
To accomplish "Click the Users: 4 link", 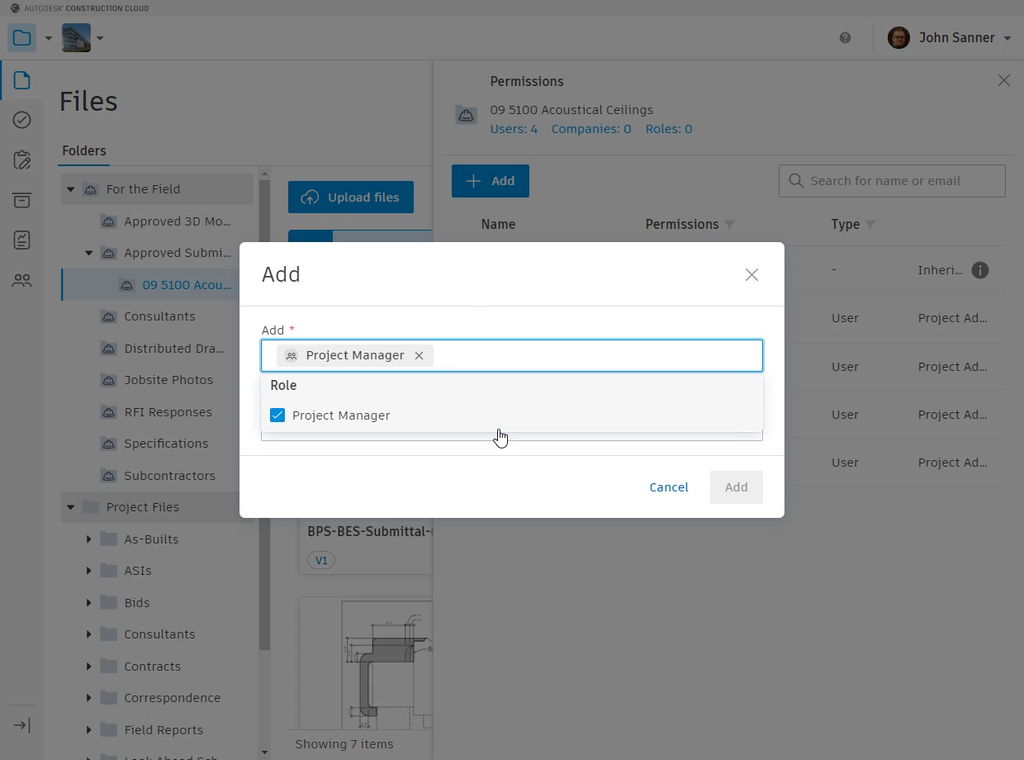I will tap(513, 129).
